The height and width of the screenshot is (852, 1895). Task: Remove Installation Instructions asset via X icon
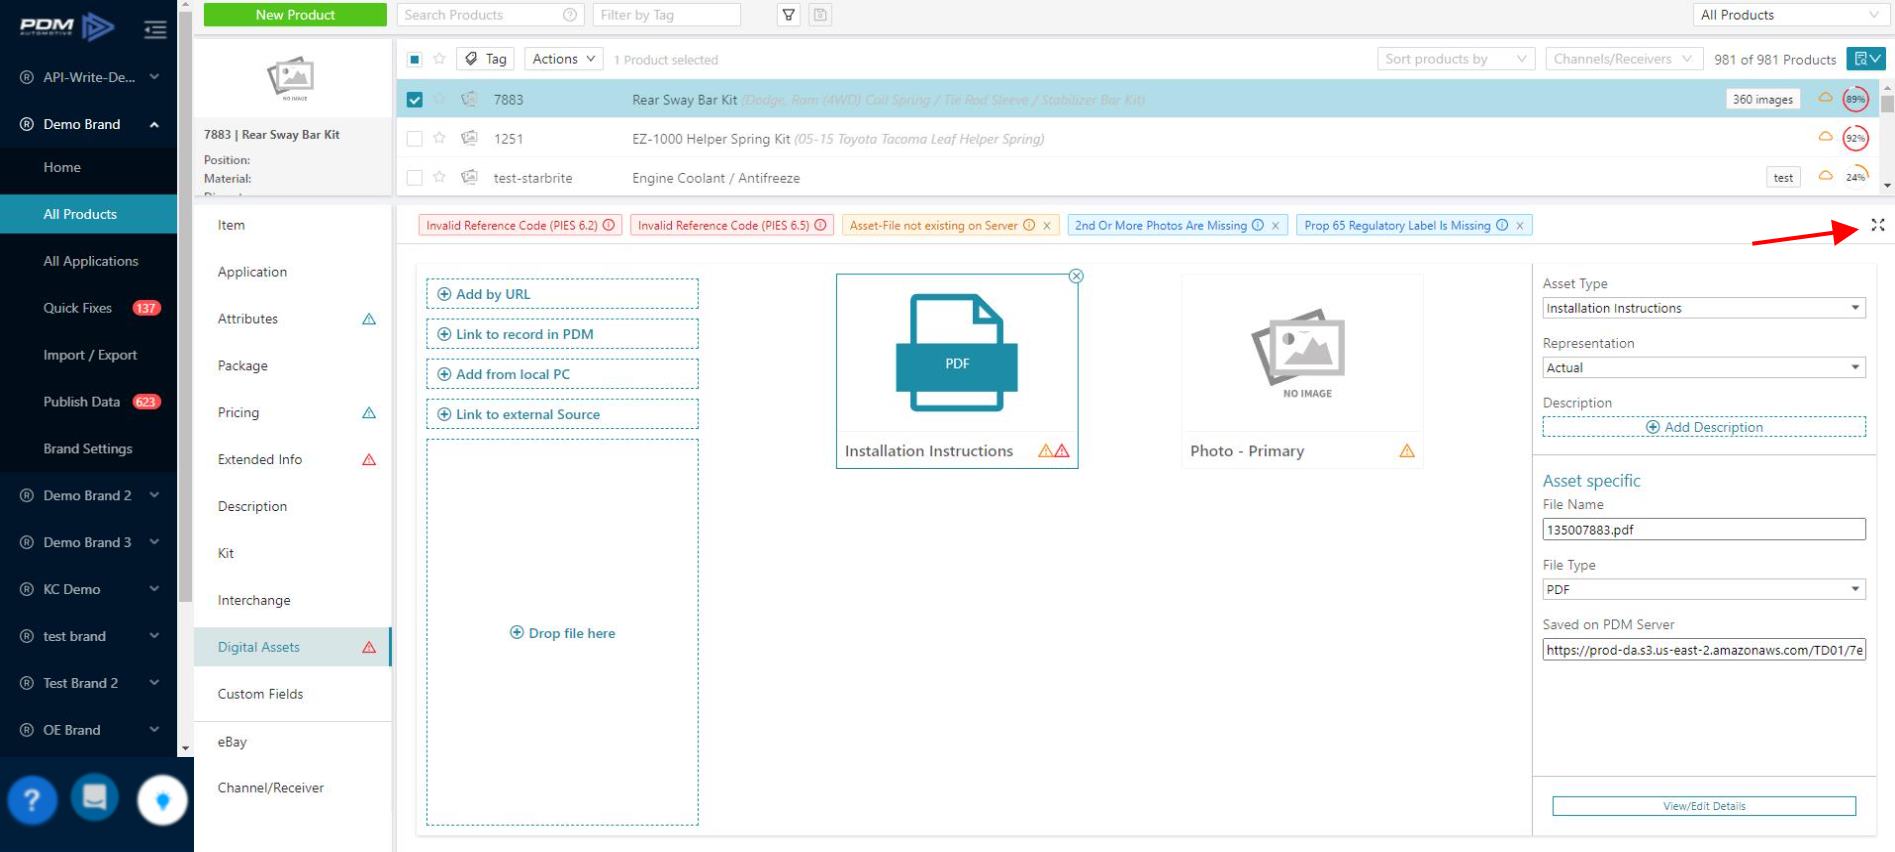click(1076, 276)
